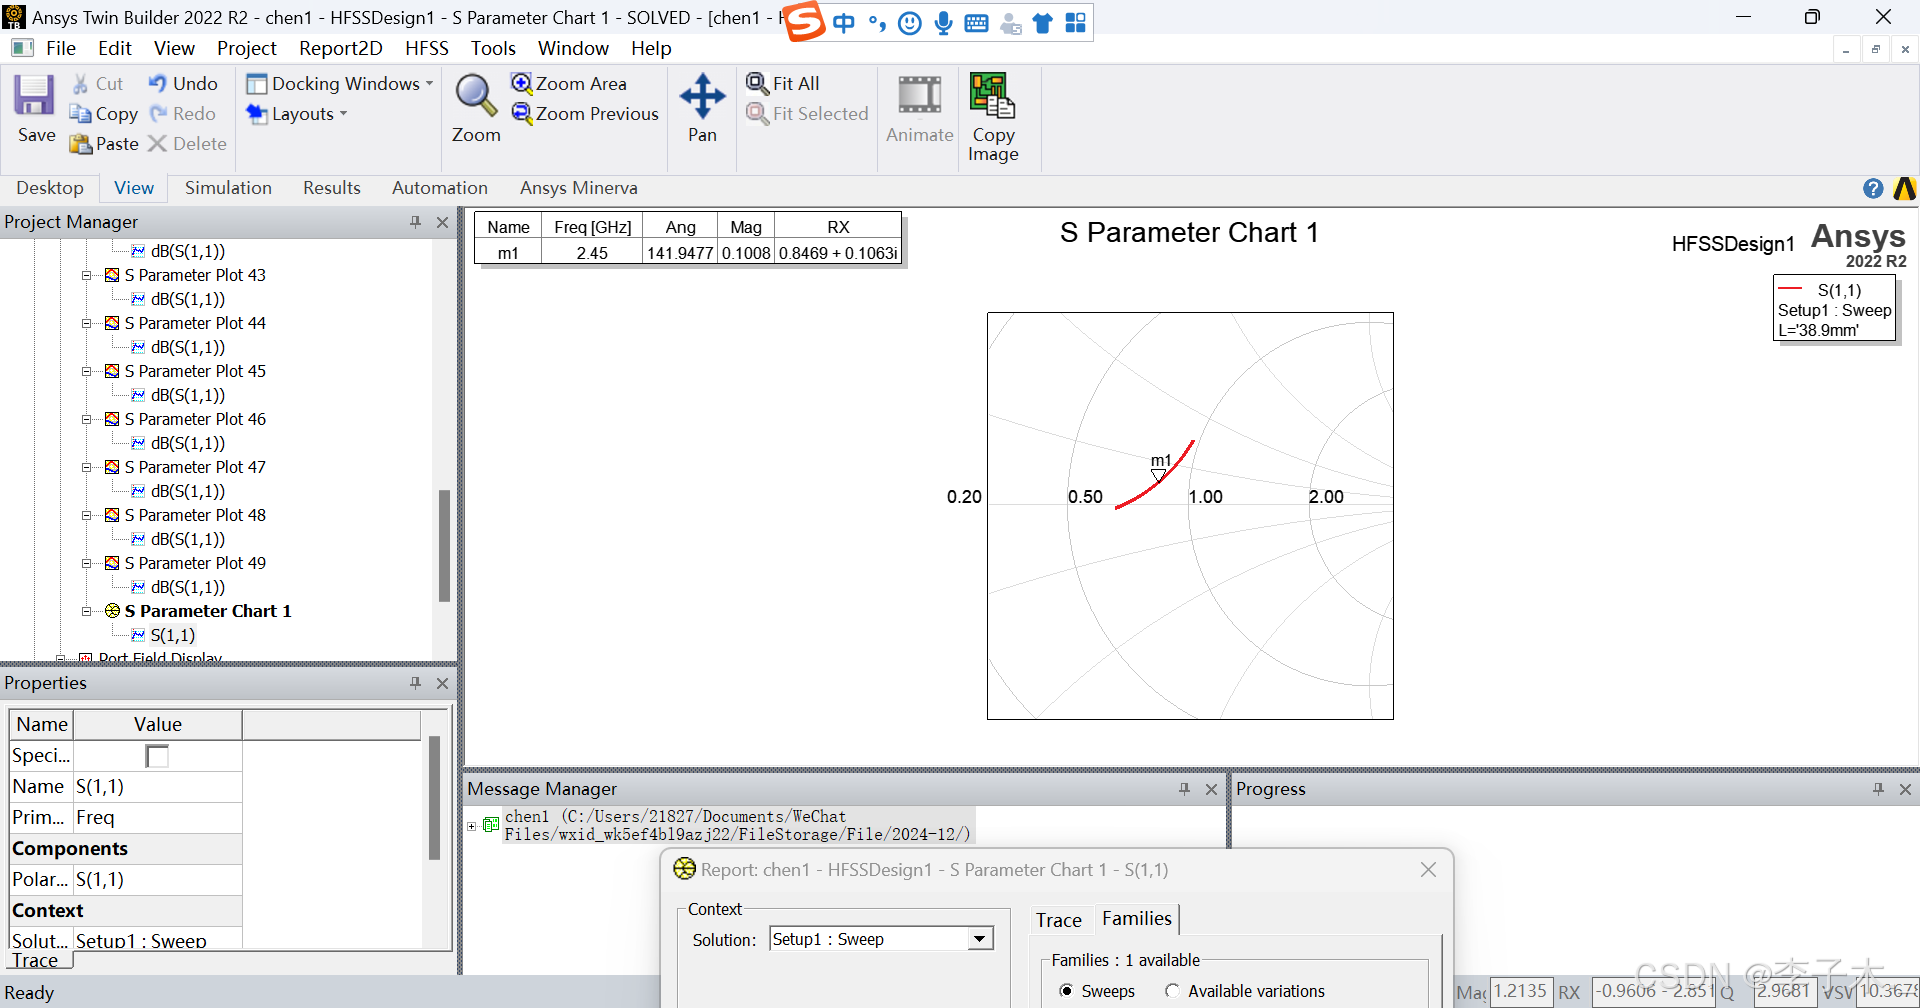Collapse S Parameter Plot 47 node
The width and height of the screenshot is (1920, 1008).
[87, 467]
